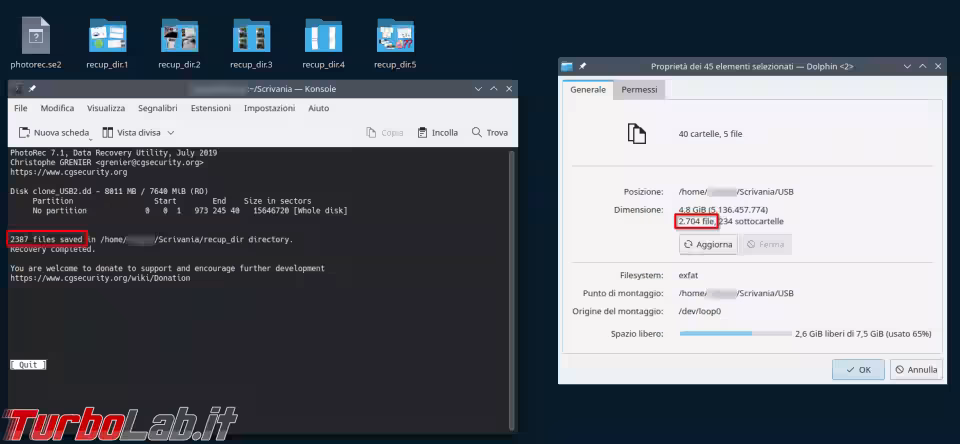
Task: Open Konsole Impostazioni menu
Action: point(269,108)
